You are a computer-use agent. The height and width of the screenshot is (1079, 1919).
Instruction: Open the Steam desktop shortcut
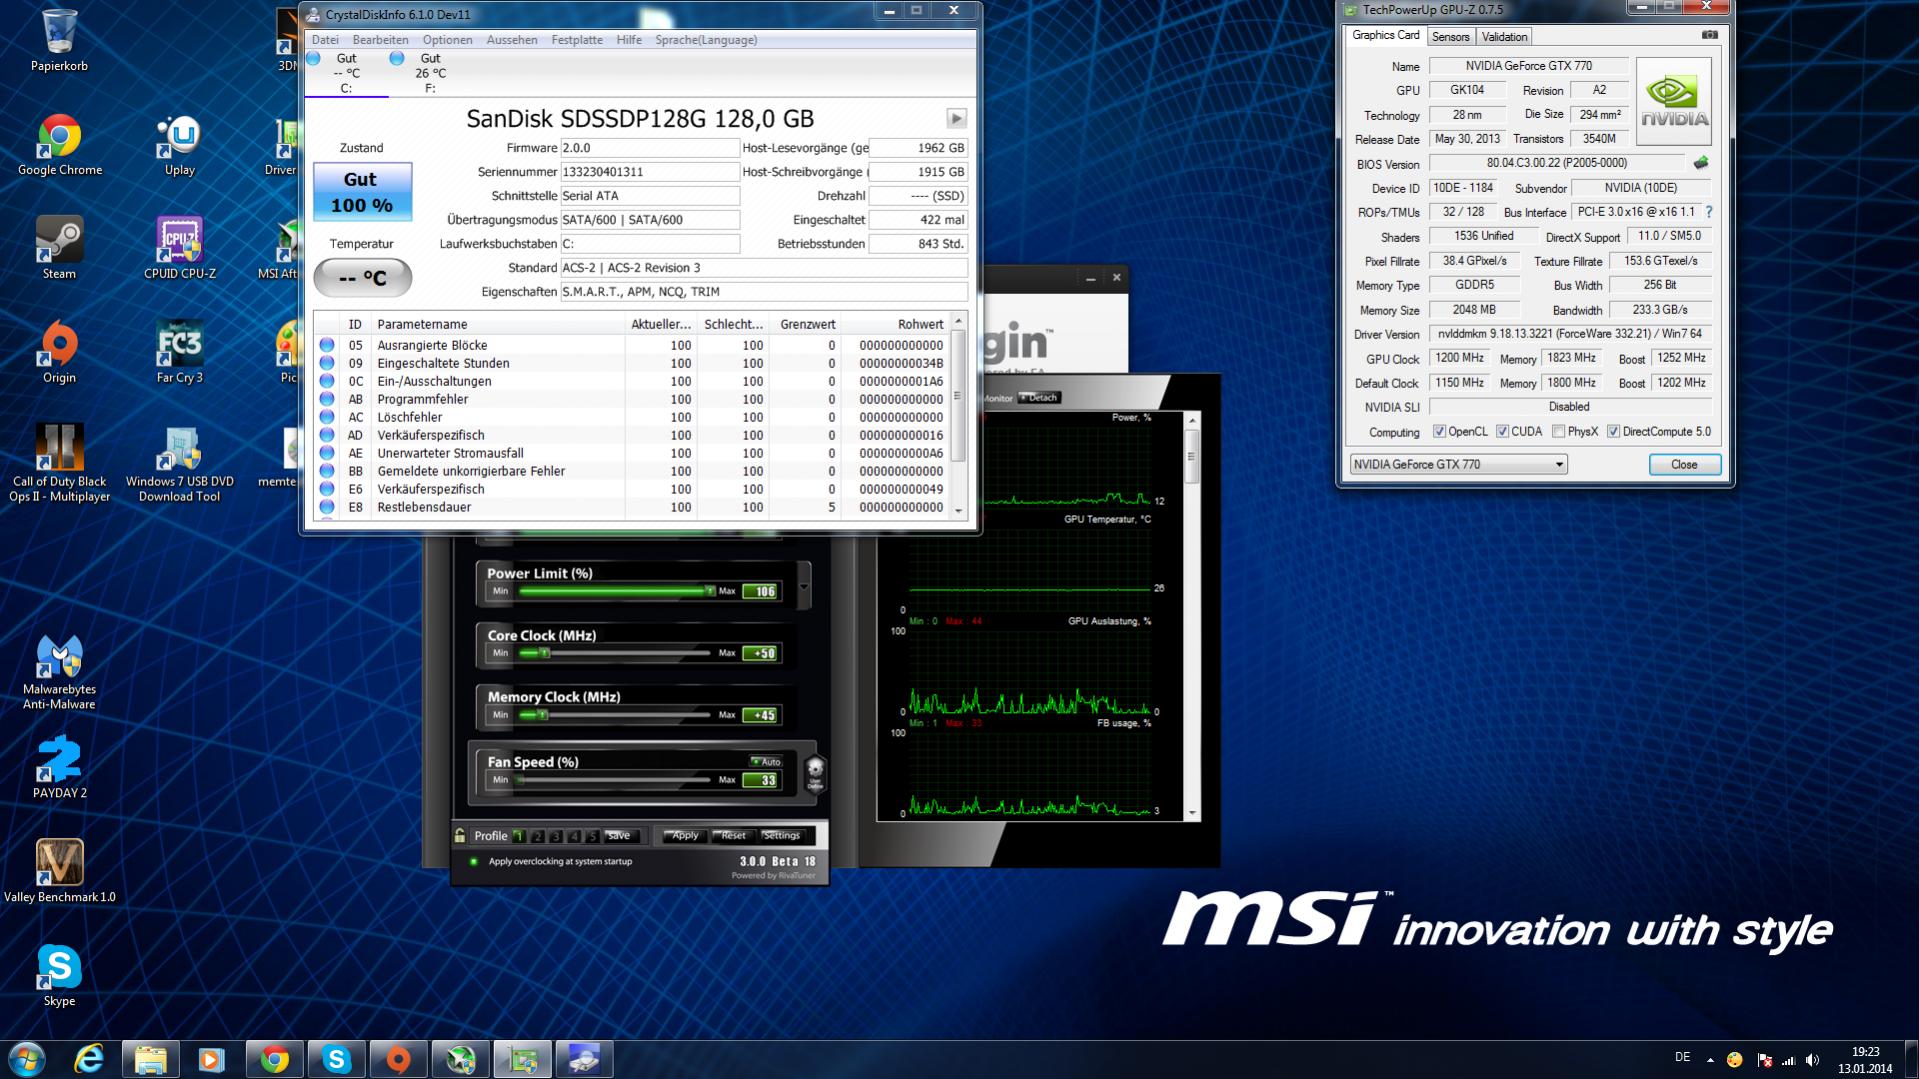pos(59,248)
